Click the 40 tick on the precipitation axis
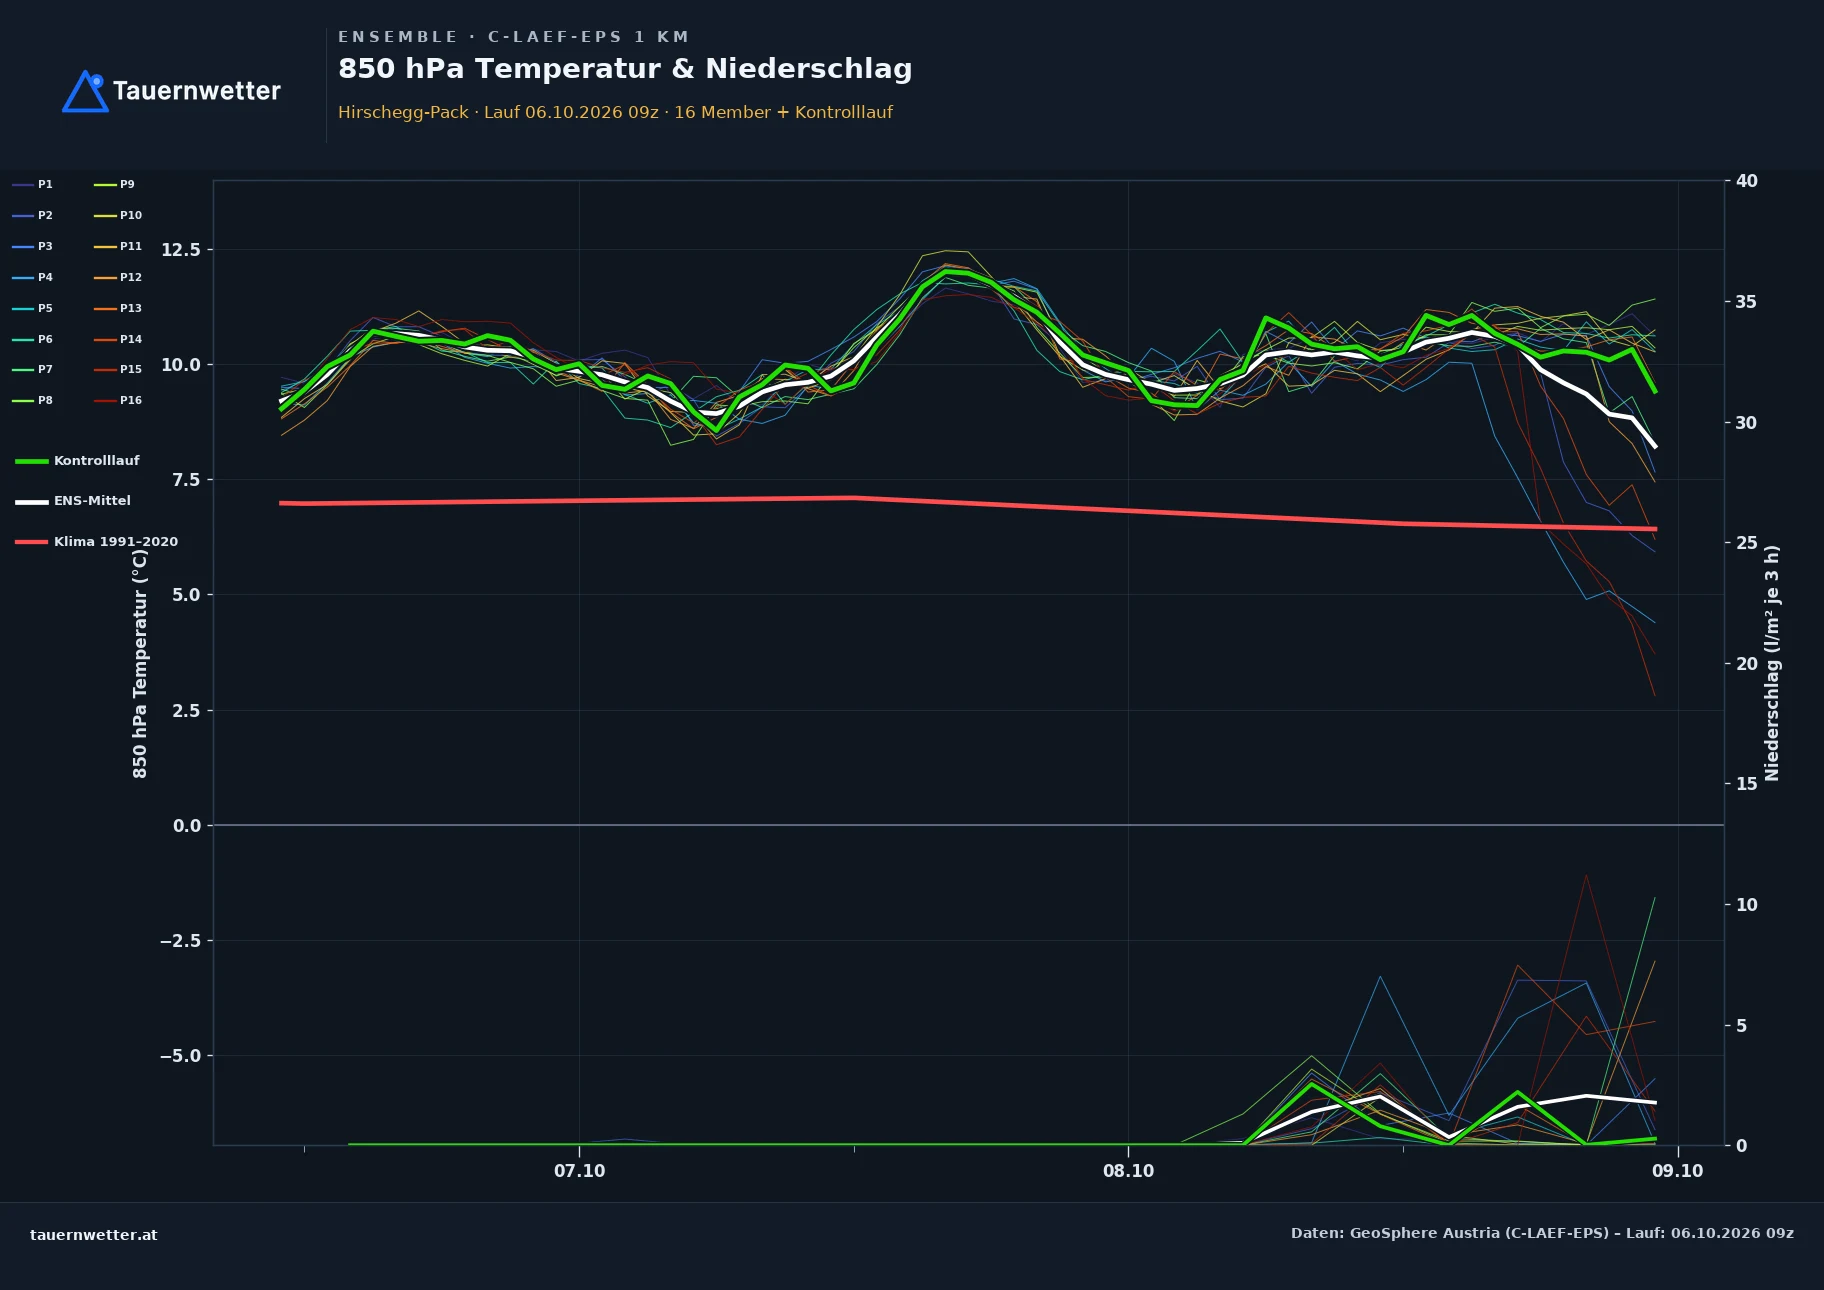 pos(1747,181)
